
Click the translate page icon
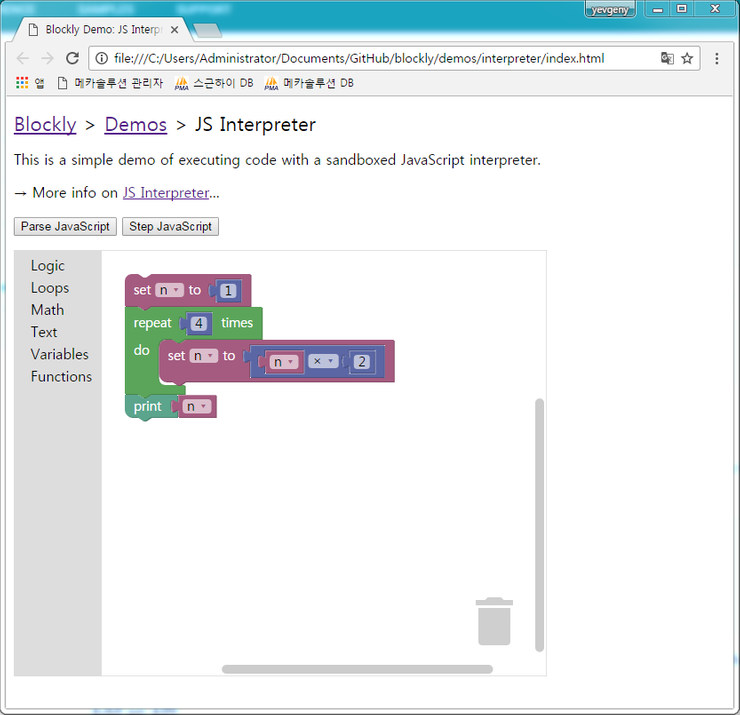pyautogui.click(x=667, y=59)
